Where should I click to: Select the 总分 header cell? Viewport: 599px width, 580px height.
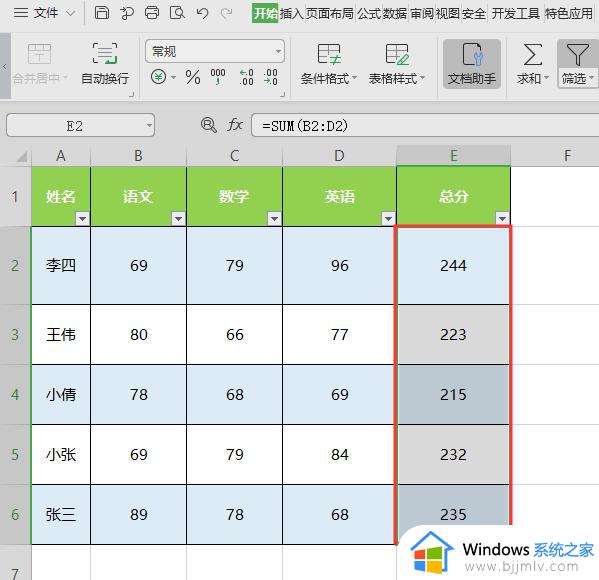(453, 196)
